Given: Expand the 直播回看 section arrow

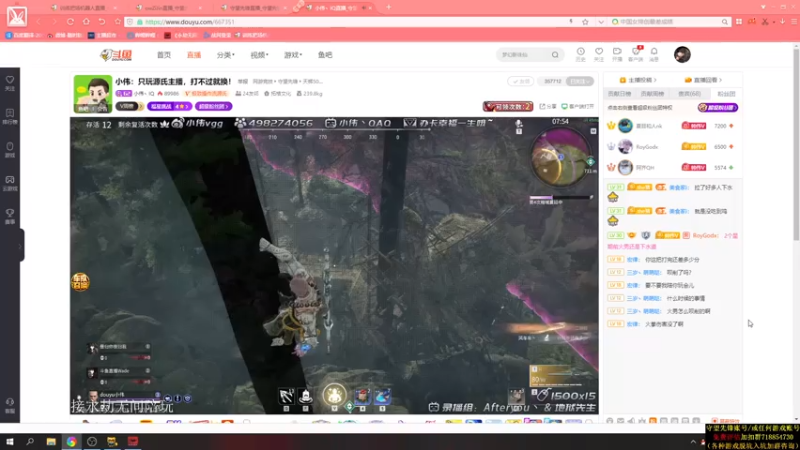Looking at the screenshot, I should coord(720,80).
